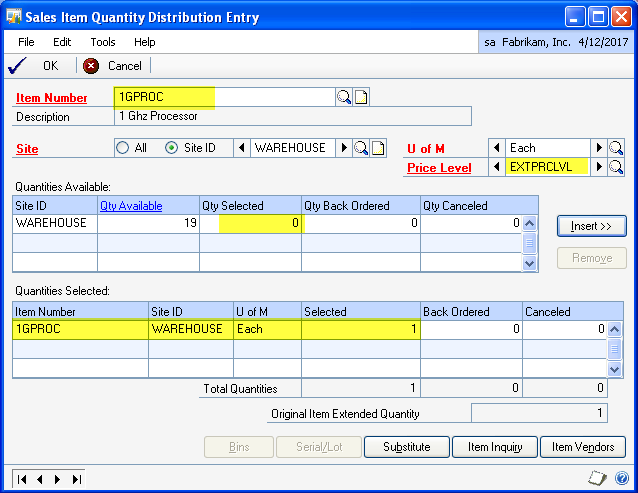The image size is (638, 493).
Task: Open Item Number note icon
Action: [361, 97]
